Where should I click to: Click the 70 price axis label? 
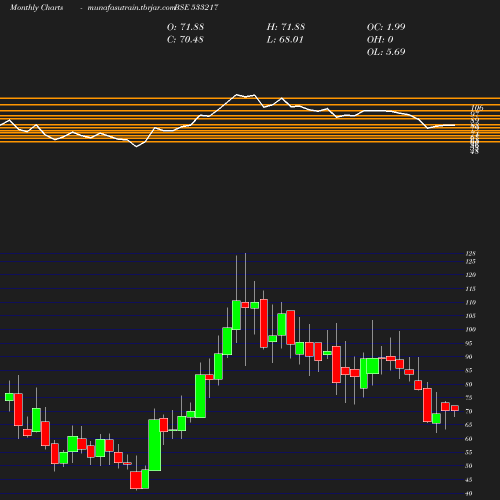469,412
